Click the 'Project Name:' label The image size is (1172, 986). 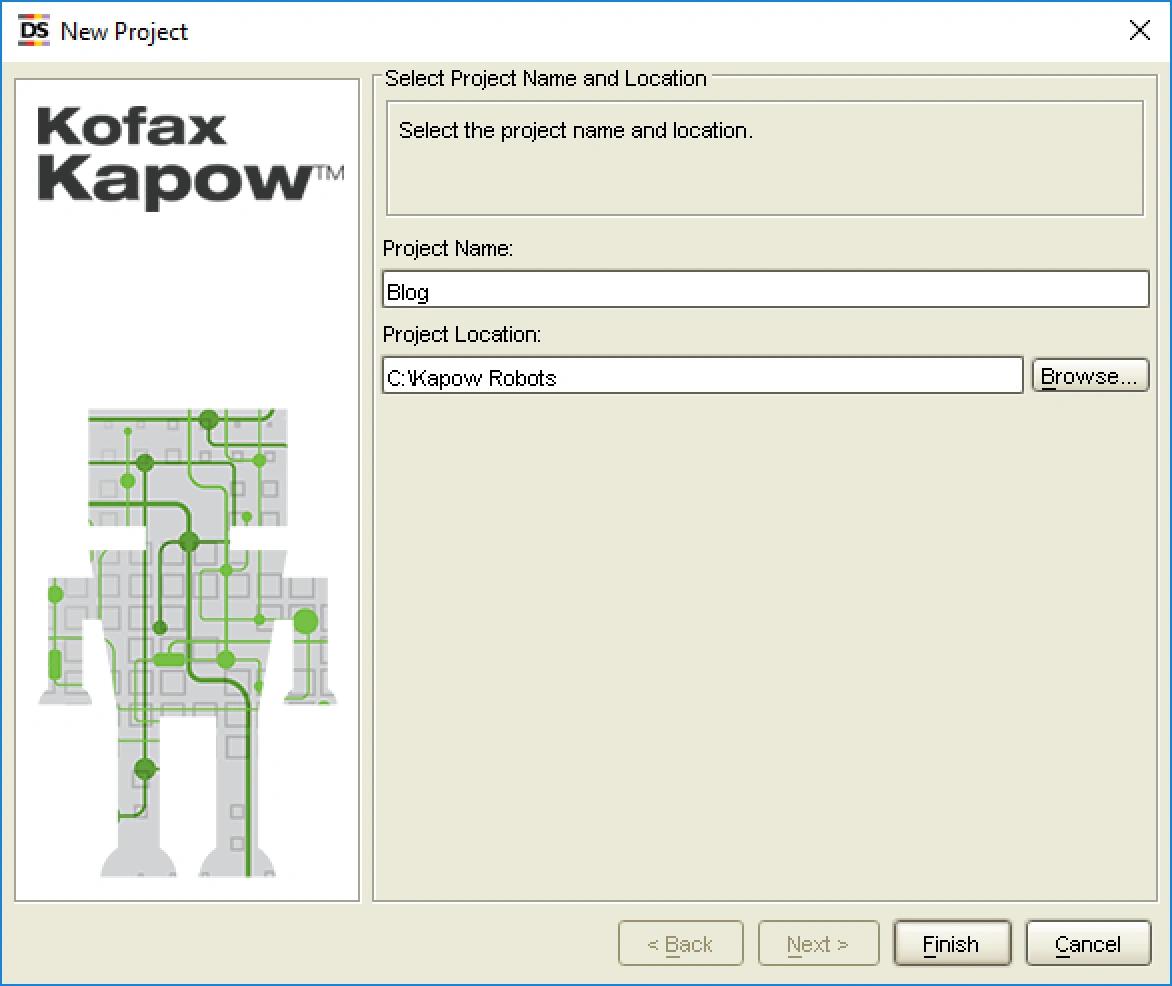tap(448, 248)
